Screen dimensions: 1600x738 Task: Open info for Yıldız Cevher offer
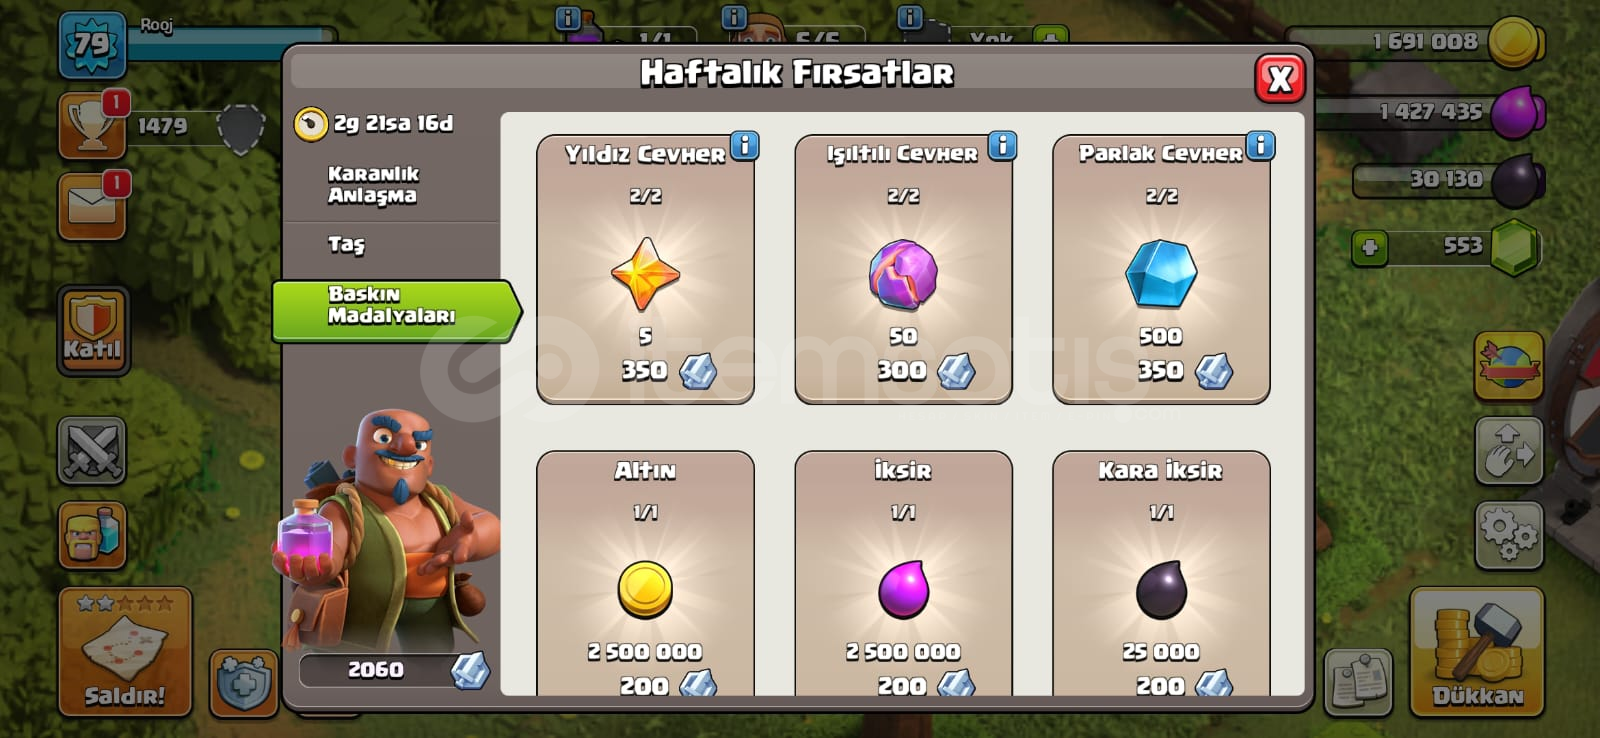(745, 146)
